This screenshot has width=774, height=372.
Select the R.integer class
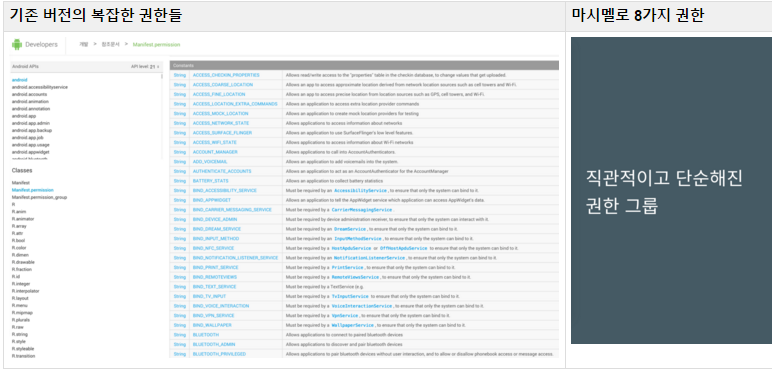pos(21,284)
